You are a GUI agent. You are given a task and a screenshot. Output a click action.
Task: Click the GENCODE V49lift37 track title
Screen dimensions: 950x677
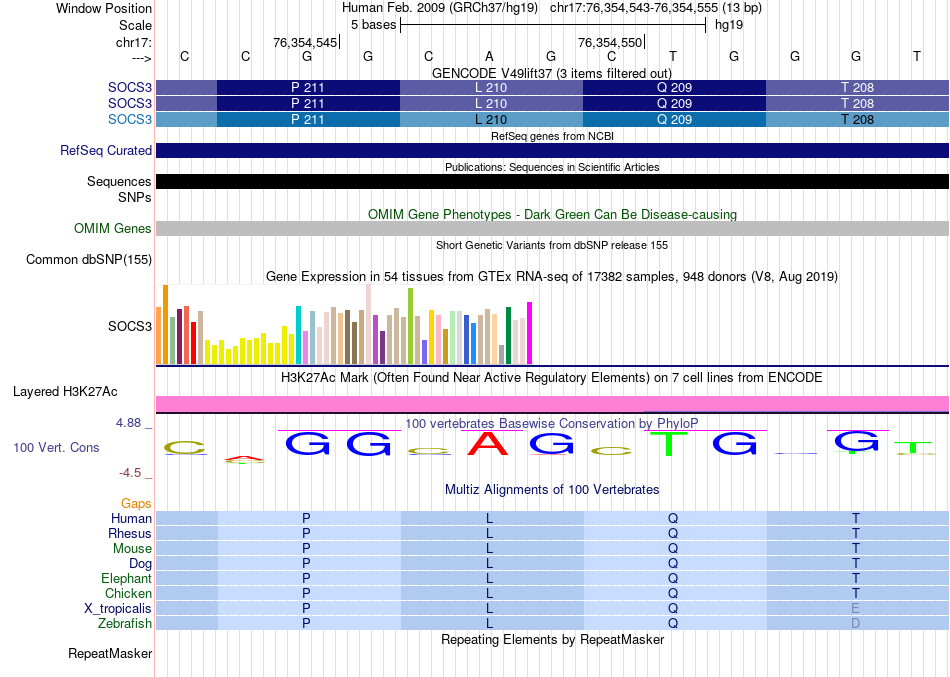pyautogui.click(x=552, y=73)
